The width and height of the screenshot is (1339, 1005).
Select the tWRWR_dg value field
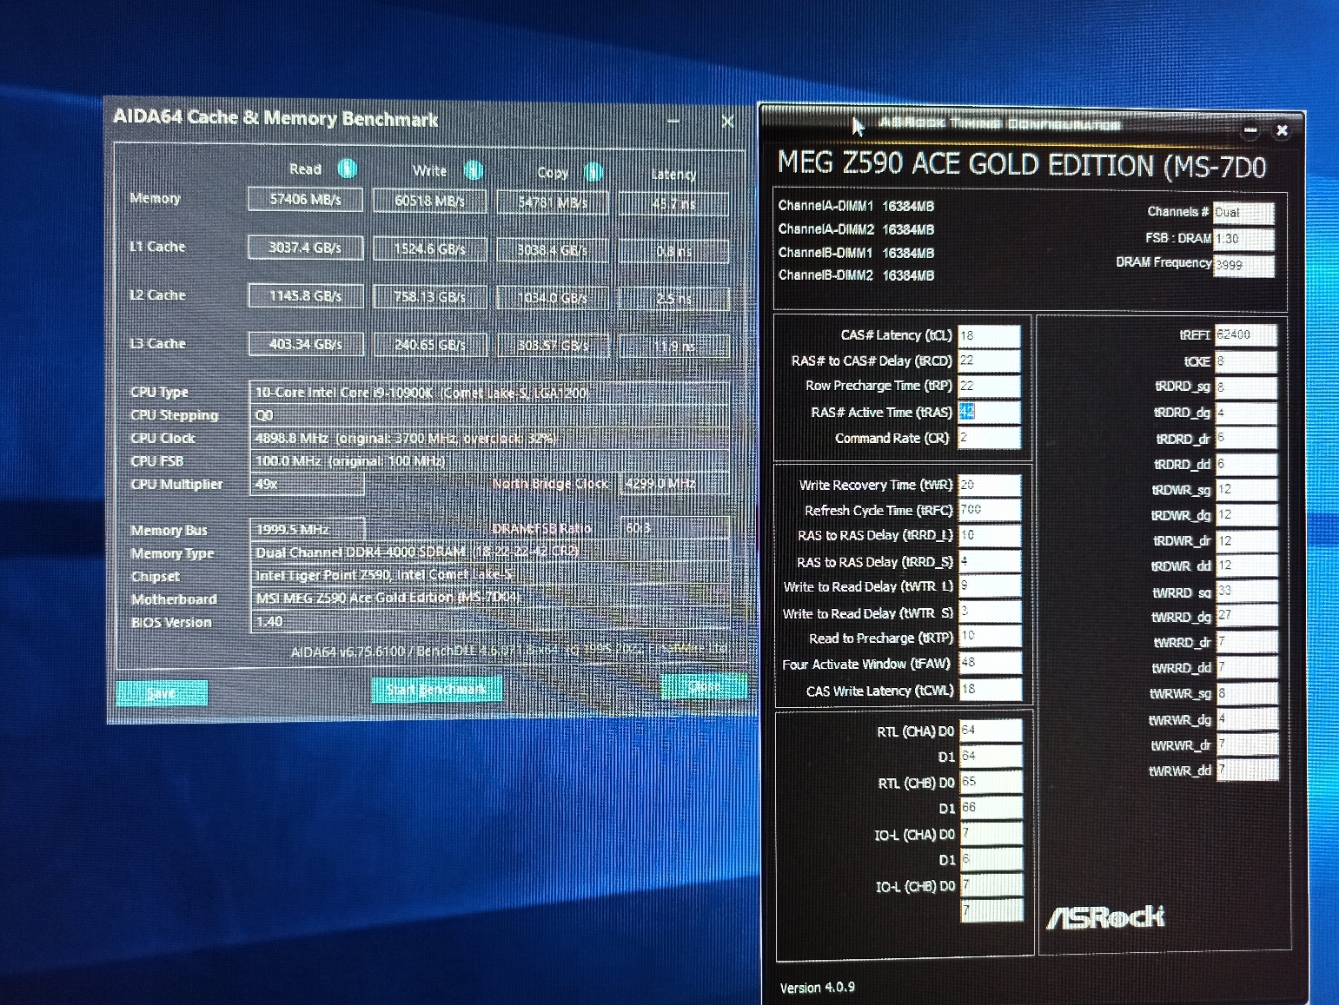click(x=1246, y=720)
